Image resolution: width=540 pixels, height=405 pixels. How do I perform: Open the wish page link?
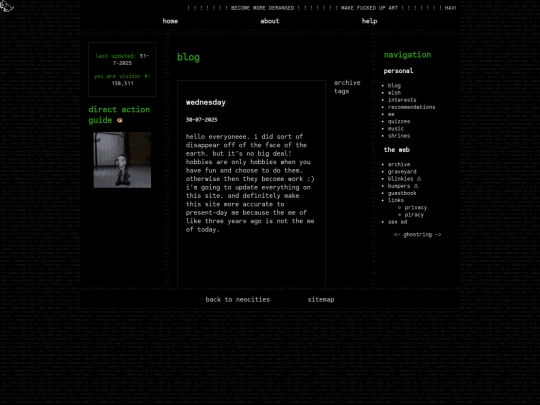click(394, 93)
